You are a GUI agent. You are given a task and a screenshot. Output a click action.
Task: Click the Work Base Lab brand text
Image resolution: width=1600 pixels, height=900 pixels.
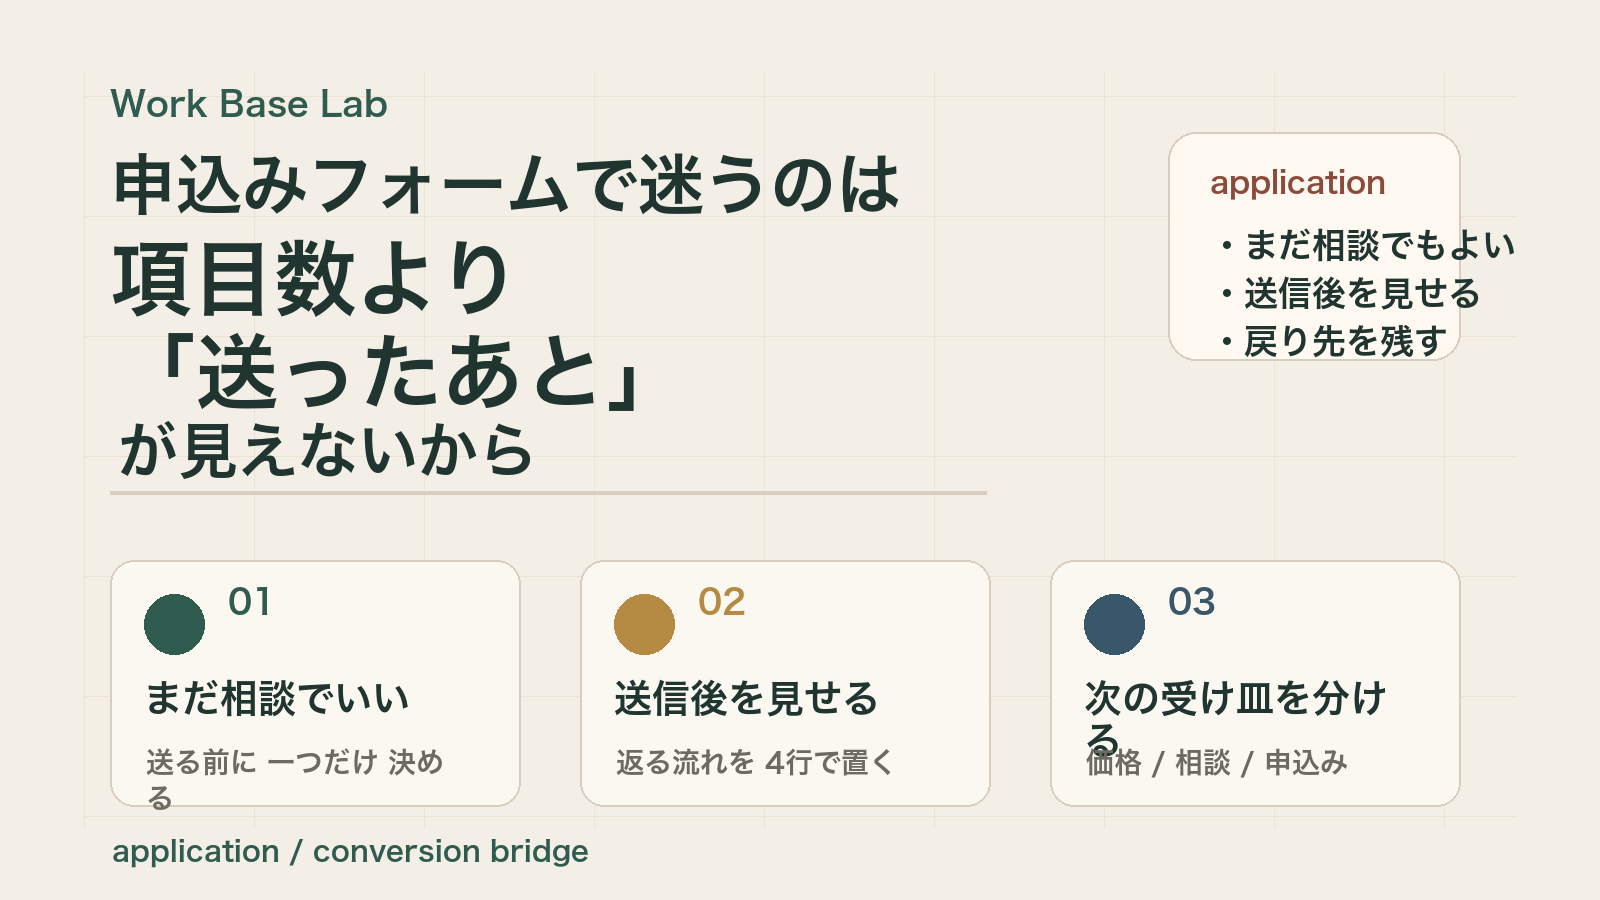(249, 104)
